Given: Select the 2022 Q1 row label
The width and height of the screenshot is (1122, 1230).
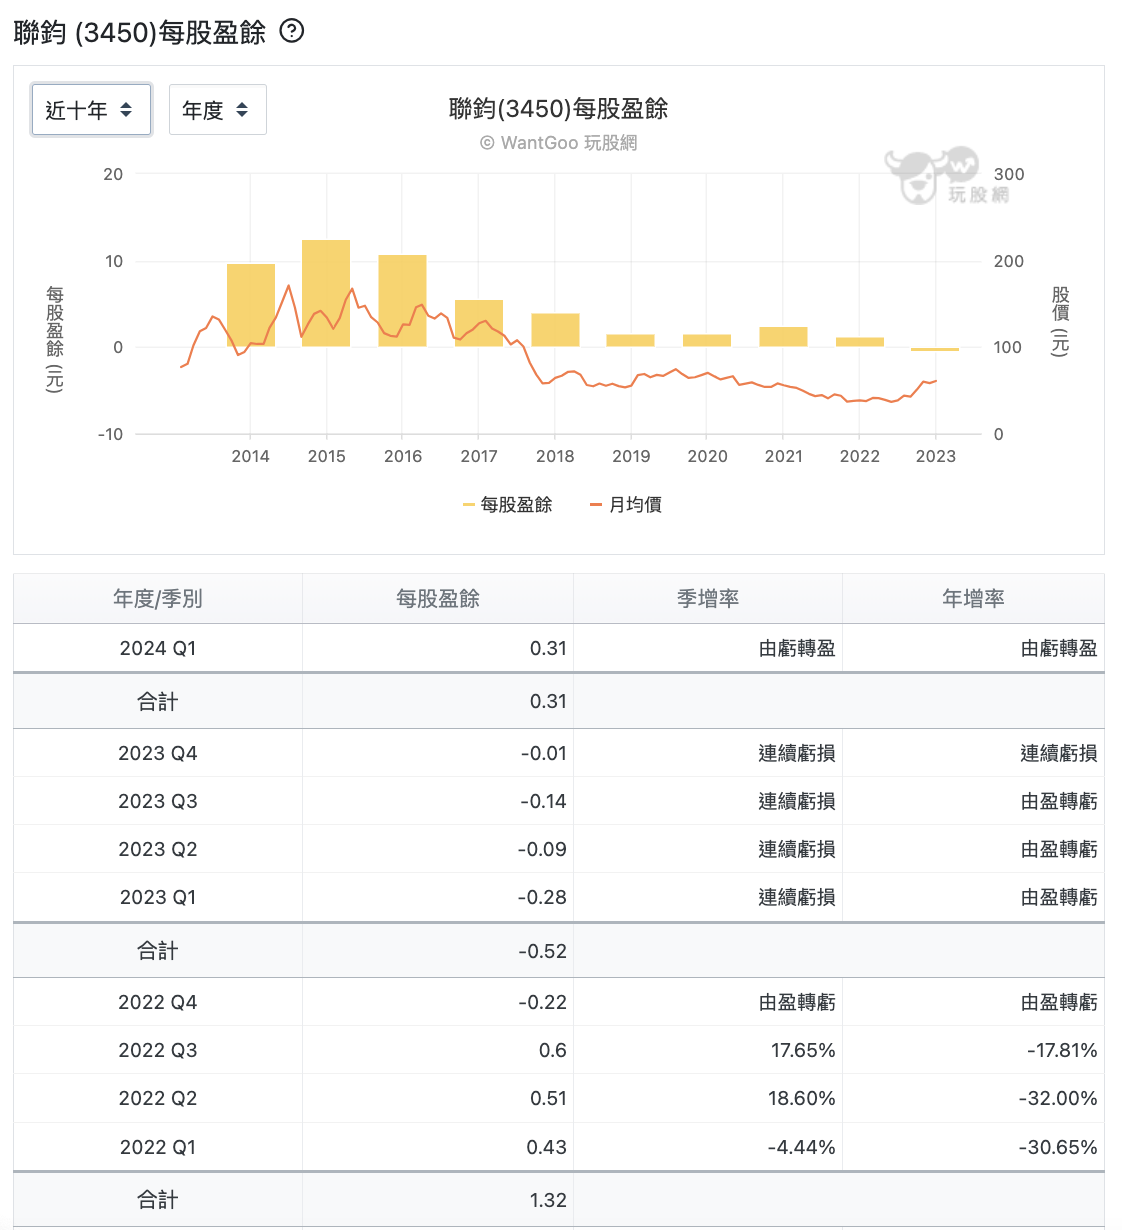Looking at the screenshot, I should pos(158,1147).
